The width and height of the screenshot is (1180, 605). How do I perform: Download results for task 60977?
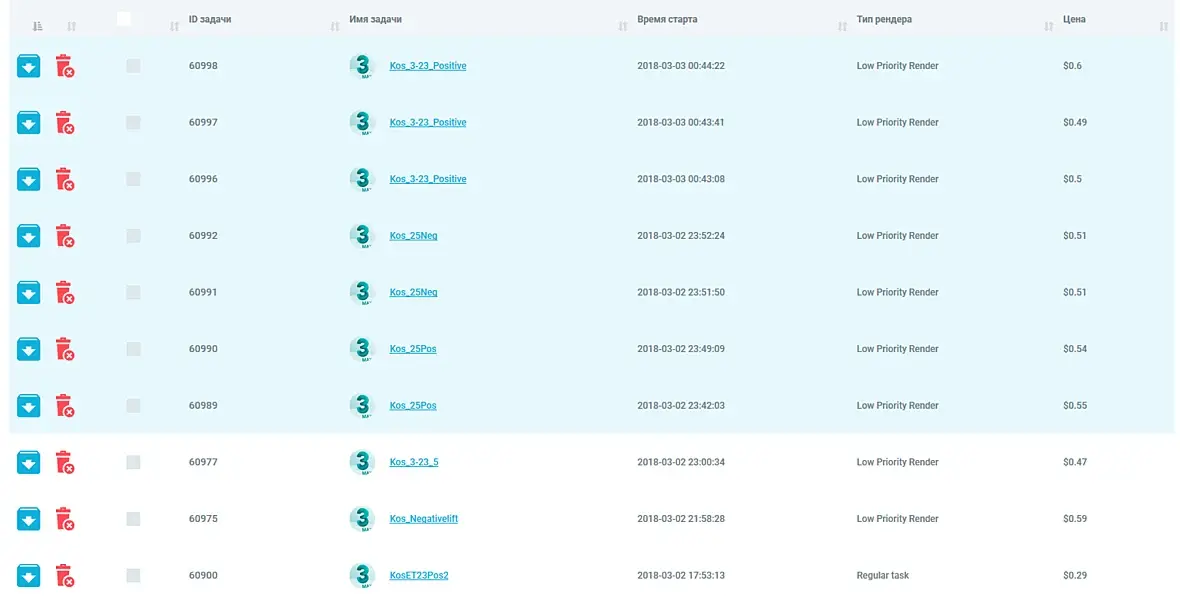pyautogui.click(x=28, y=462)
